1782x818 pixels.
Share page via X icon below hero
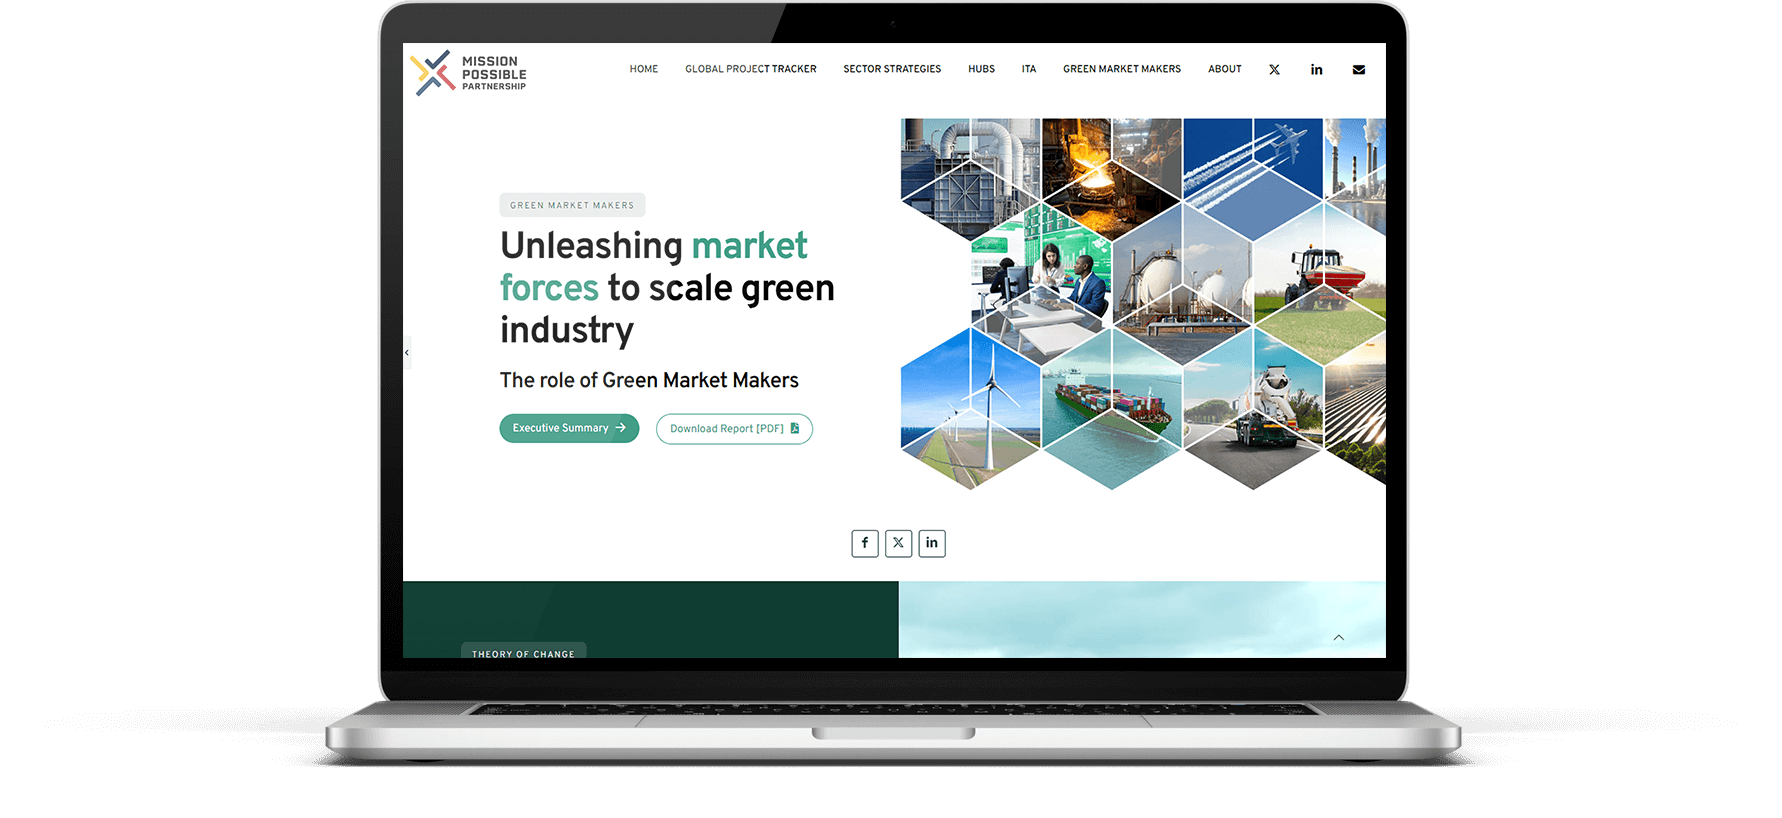coord(898,543)
